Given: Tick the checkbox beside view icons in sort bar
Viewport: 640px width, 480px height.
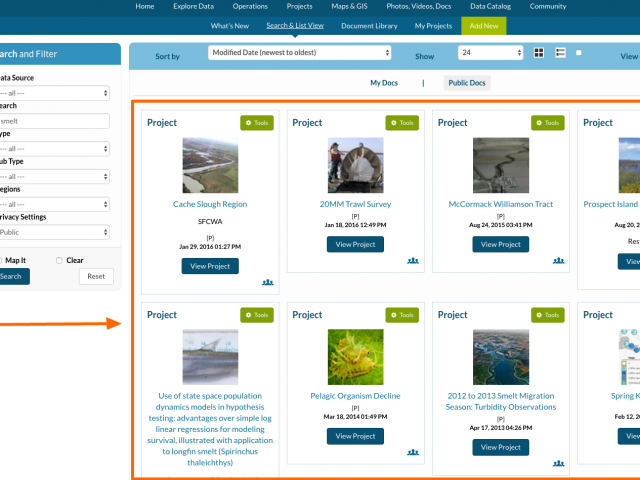Looking at the screenshot, I should click(579, 53).
